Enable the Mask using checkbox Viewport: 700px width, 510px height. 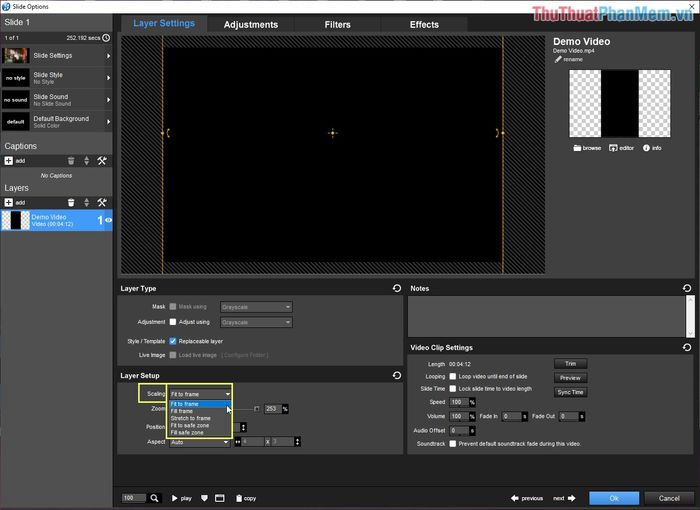point(173,306)
